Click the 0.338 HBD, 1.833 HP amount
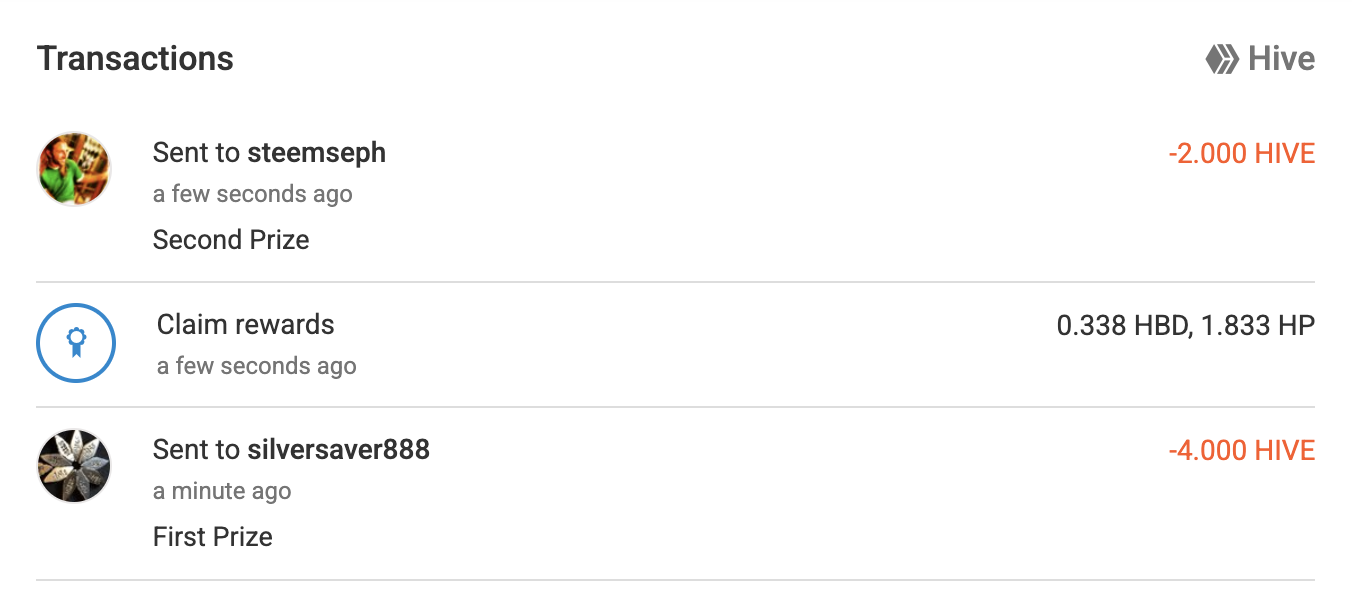This screenshot has height=593, width=1352. (1185, 326)
